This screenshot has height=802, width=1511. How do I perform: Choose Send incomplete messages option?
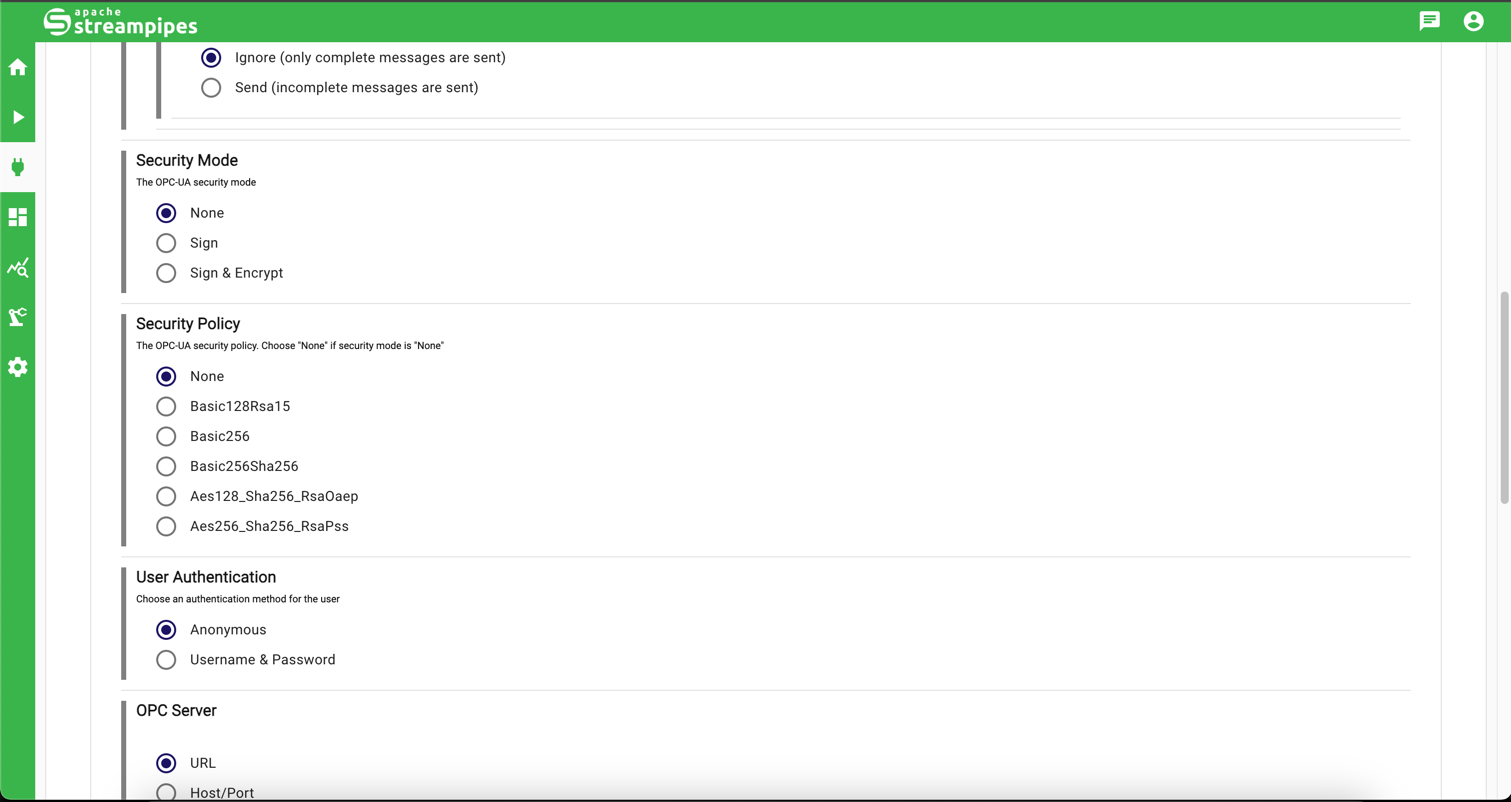(211, 88)
